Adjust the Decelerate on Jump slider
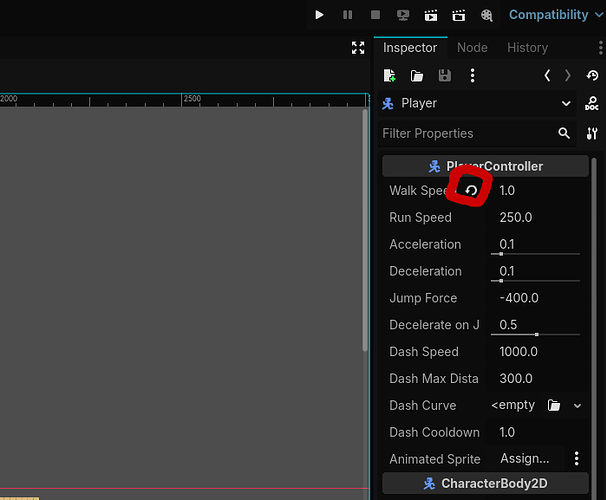The width and height of the screenshot is (606, 500). click(535, 335)
